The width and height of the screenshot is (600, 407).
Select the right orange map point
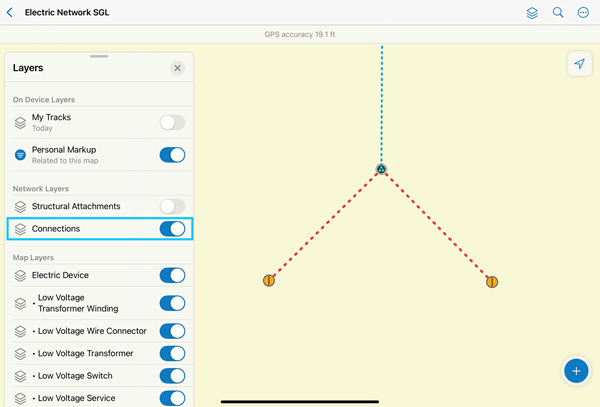[x=491, y=282]
